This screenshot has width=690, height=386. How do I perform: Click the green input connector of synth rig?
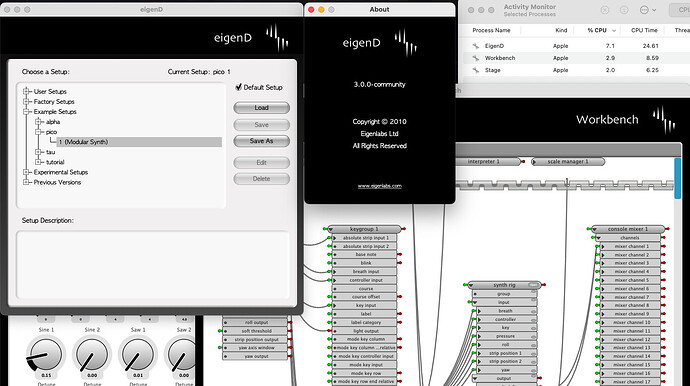click(465, 285)
